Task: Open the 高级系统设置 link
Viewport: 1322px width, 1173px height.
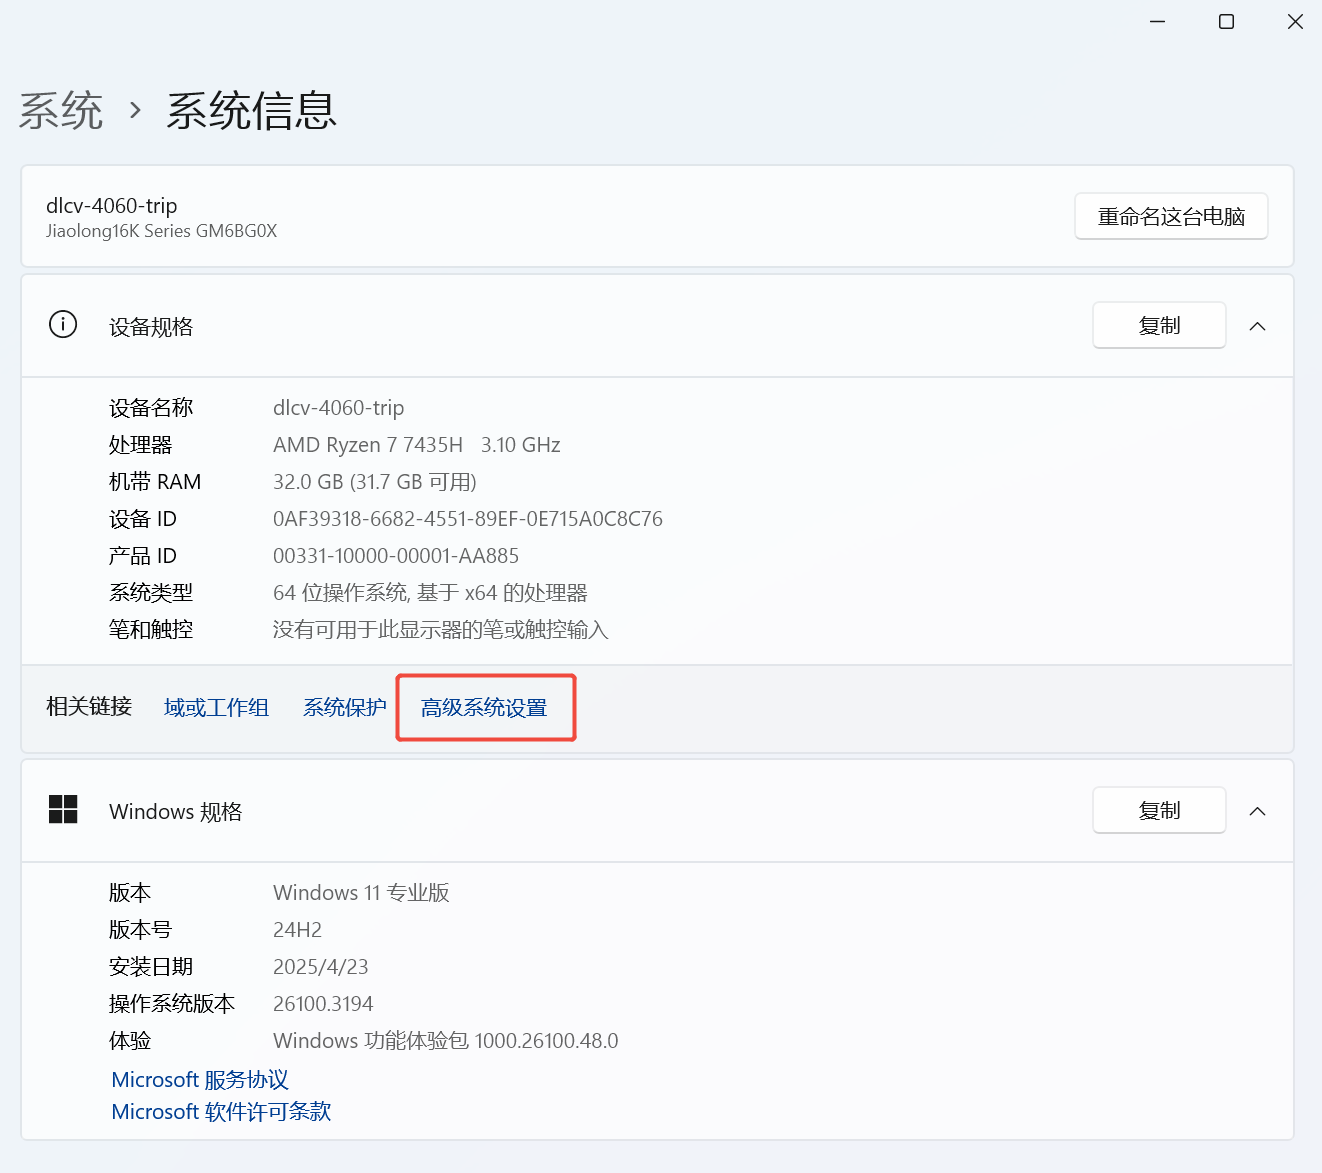Action: [x=484, y=708]
